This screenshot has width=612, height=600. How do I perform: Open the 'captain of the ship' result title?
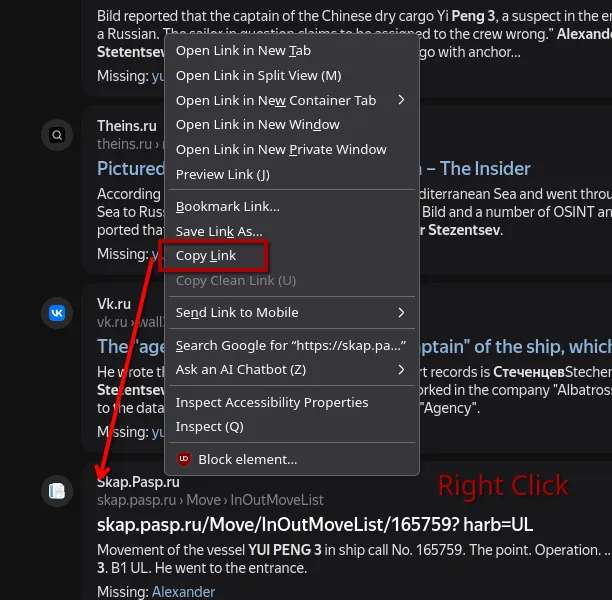click(x=516, y=347)
